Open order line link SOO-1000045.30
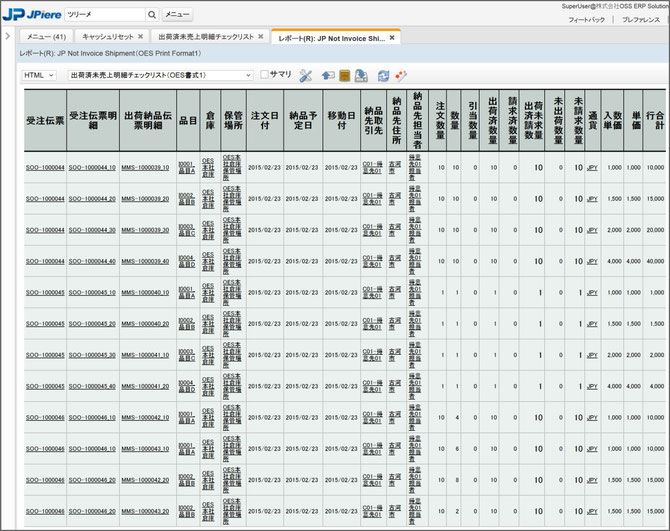 coord(92,355)
